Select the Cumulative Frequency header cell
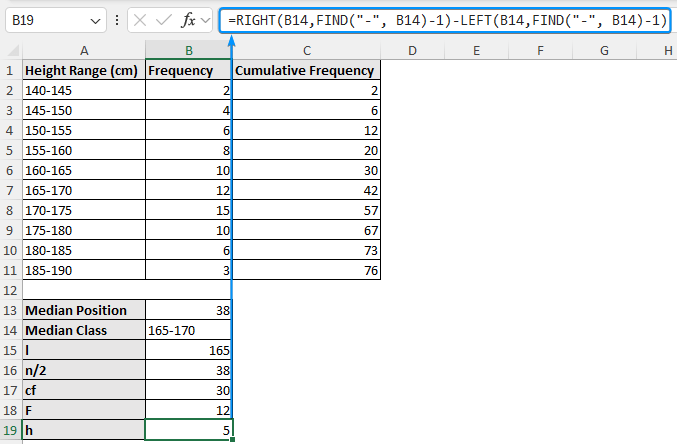The image size is (677, 444). click(x=306, y=70)
